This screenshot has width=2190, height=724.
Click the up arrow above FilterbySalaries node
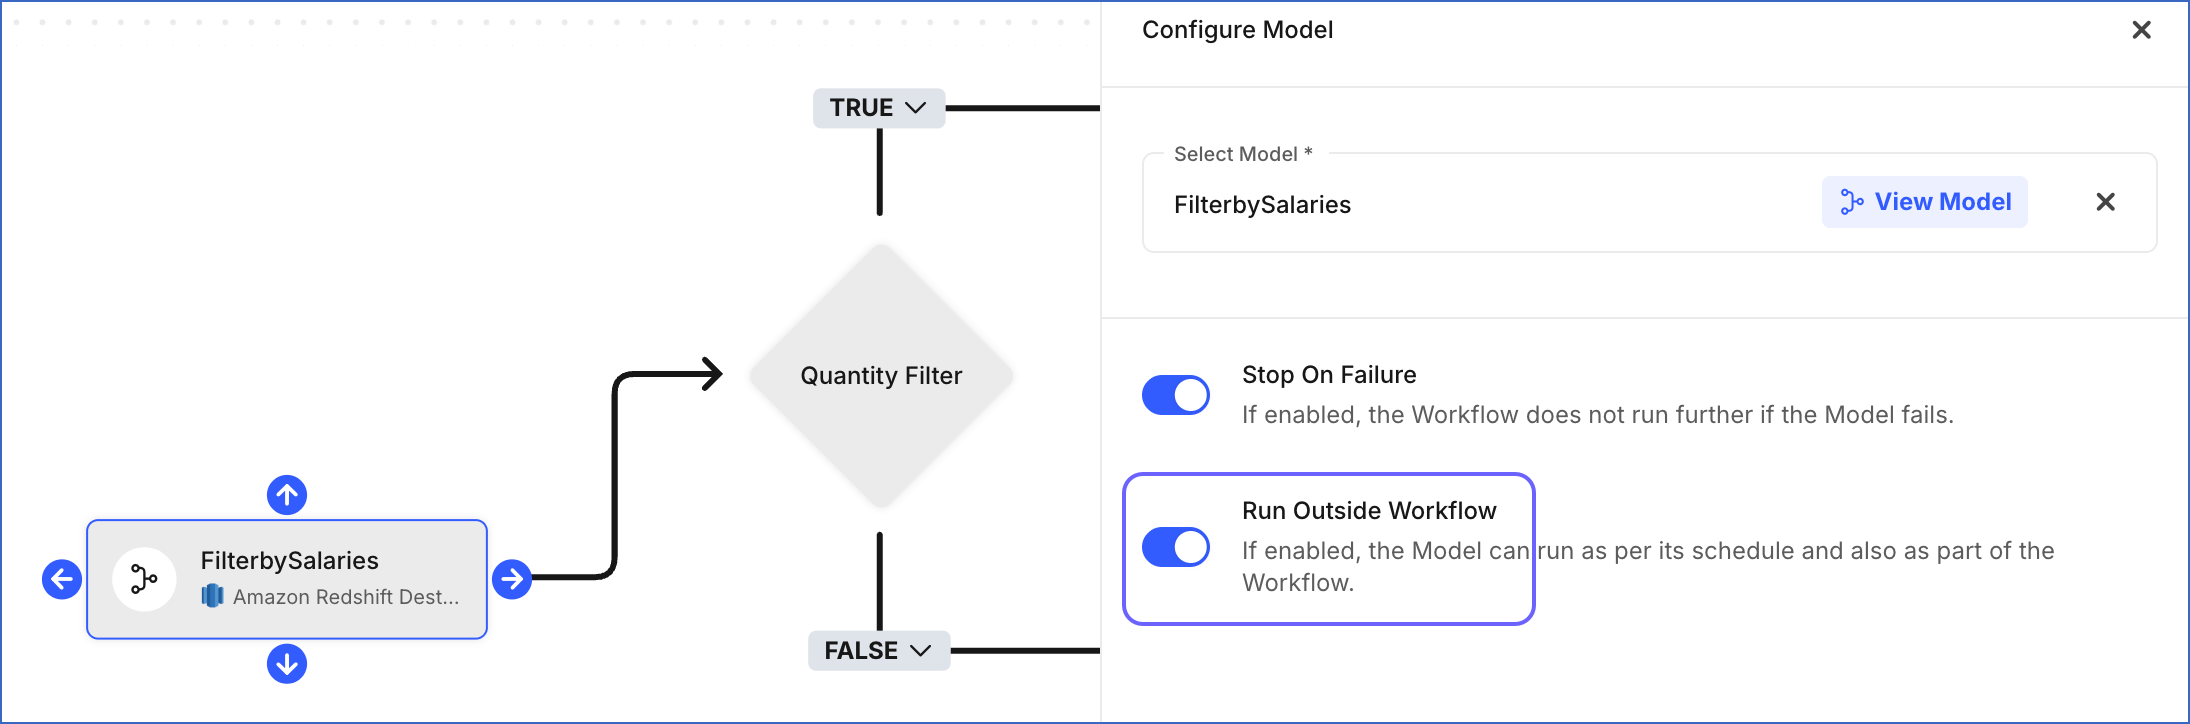coord(287,494)
